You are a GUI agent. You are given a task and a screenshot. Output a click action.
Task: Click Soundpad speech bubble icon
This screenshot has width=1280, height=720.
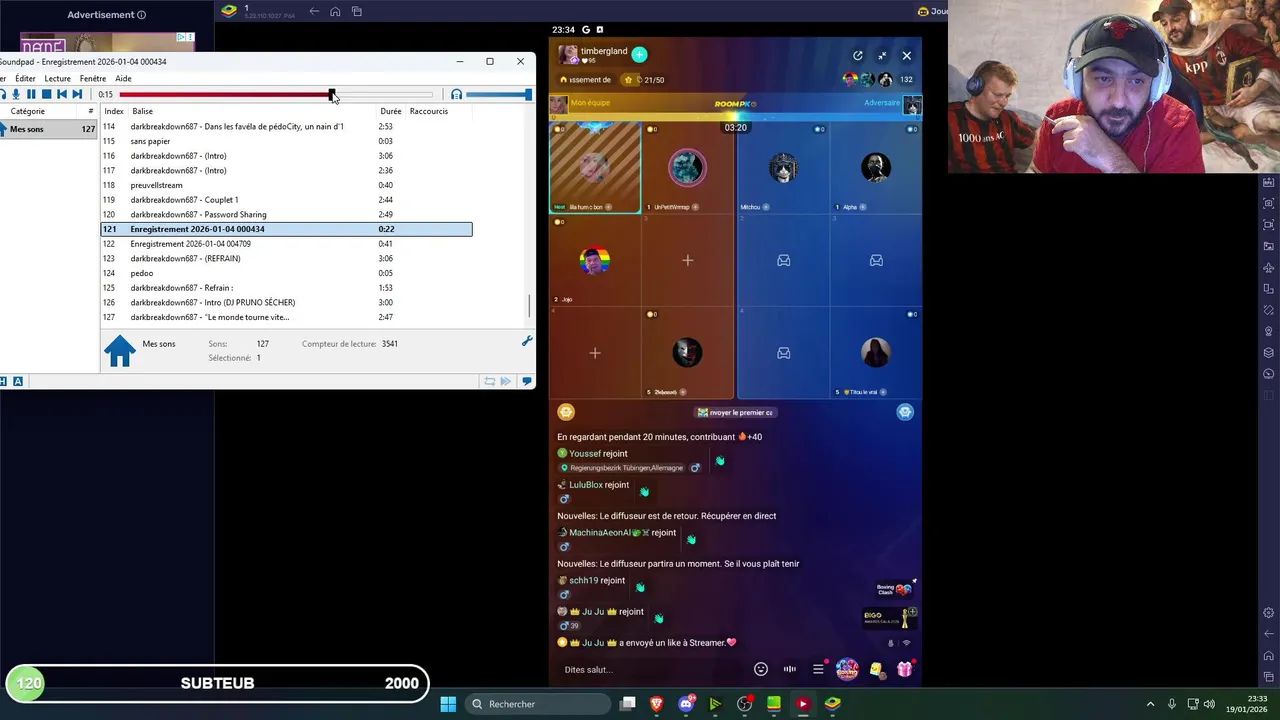[527, 381]
